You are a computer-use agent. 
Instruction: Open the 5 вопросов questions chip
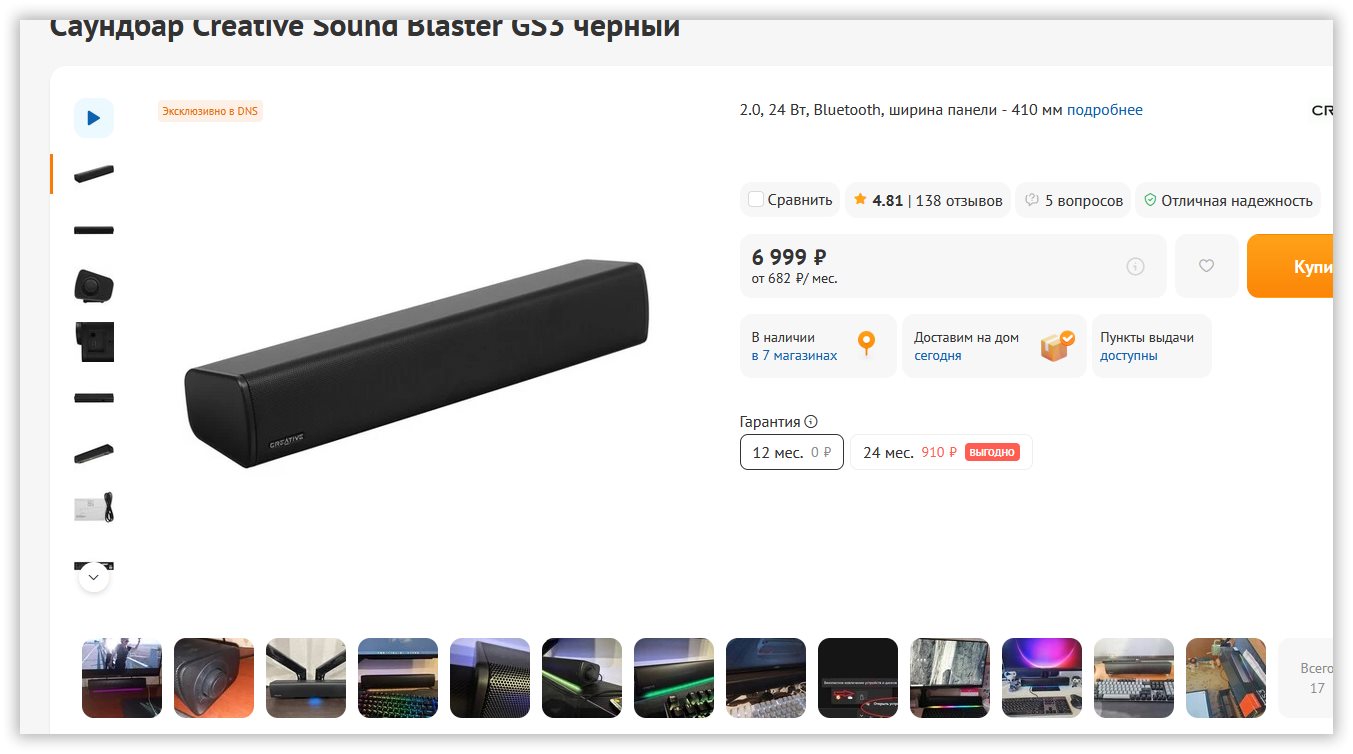(x=1073, y=200)
